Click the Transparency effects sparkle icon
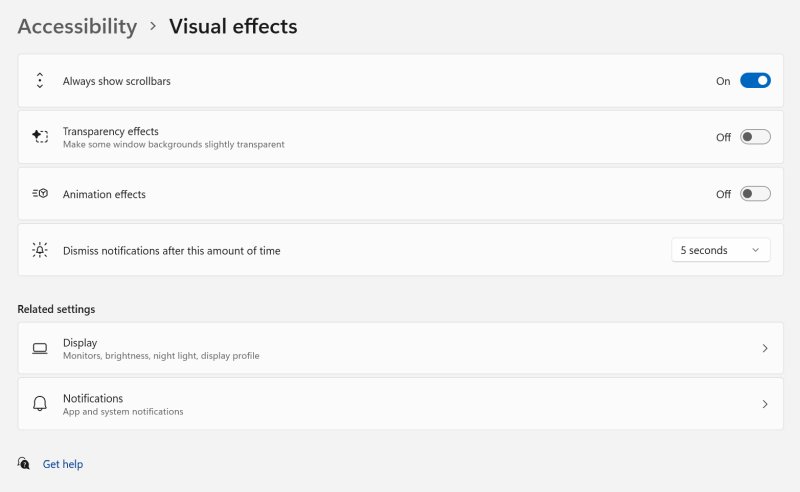 [40, 136]
